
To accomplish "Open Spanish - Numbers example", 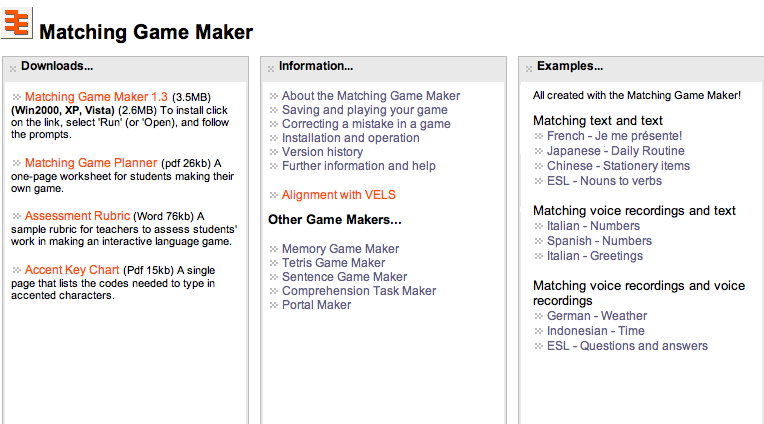I will click(599, 241).
